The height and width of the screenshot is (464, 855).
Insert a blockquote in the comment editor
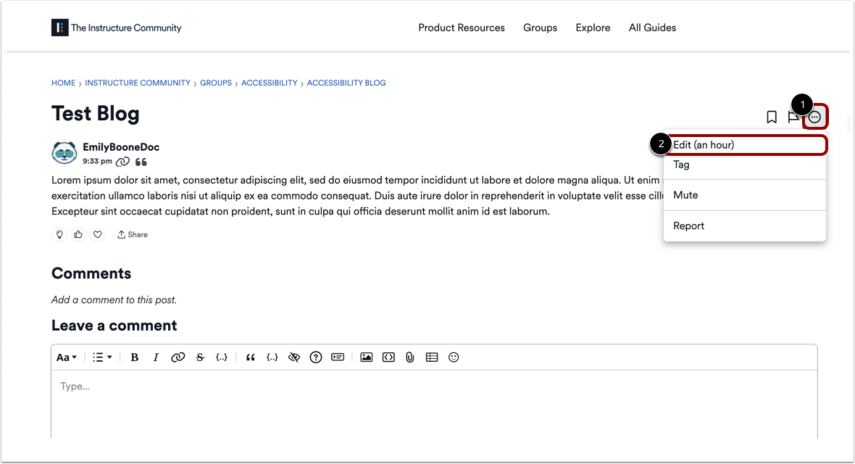click(250, 357)
